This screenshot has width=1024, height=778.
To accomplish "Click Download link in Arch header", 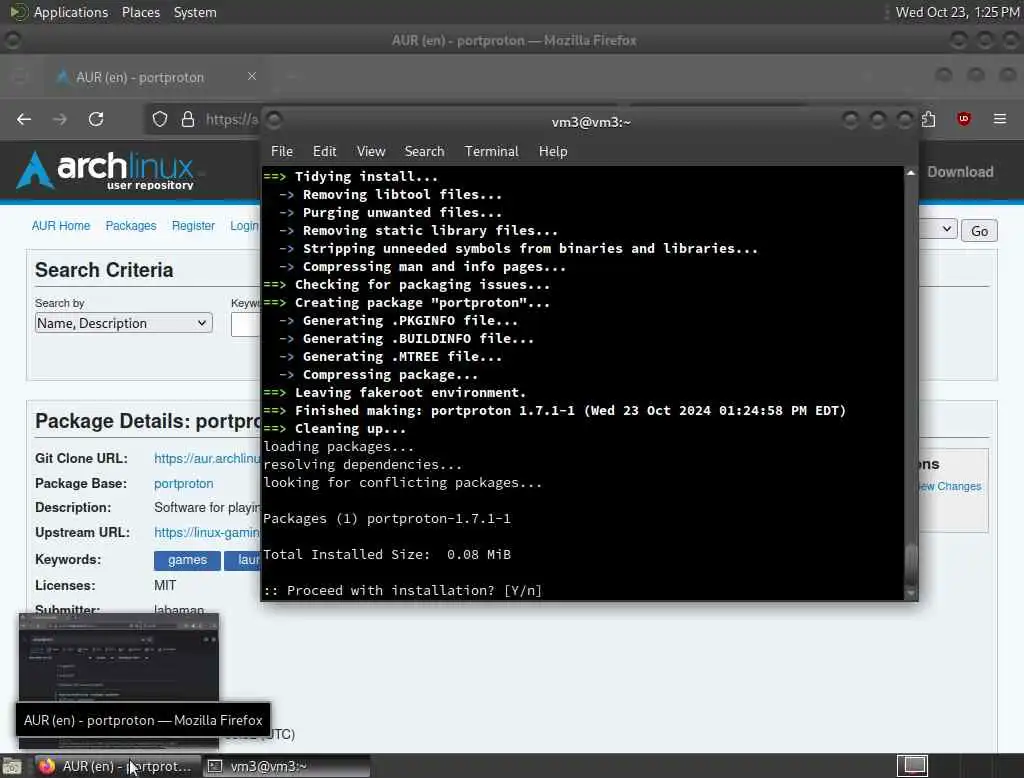I will click(960, 172).
